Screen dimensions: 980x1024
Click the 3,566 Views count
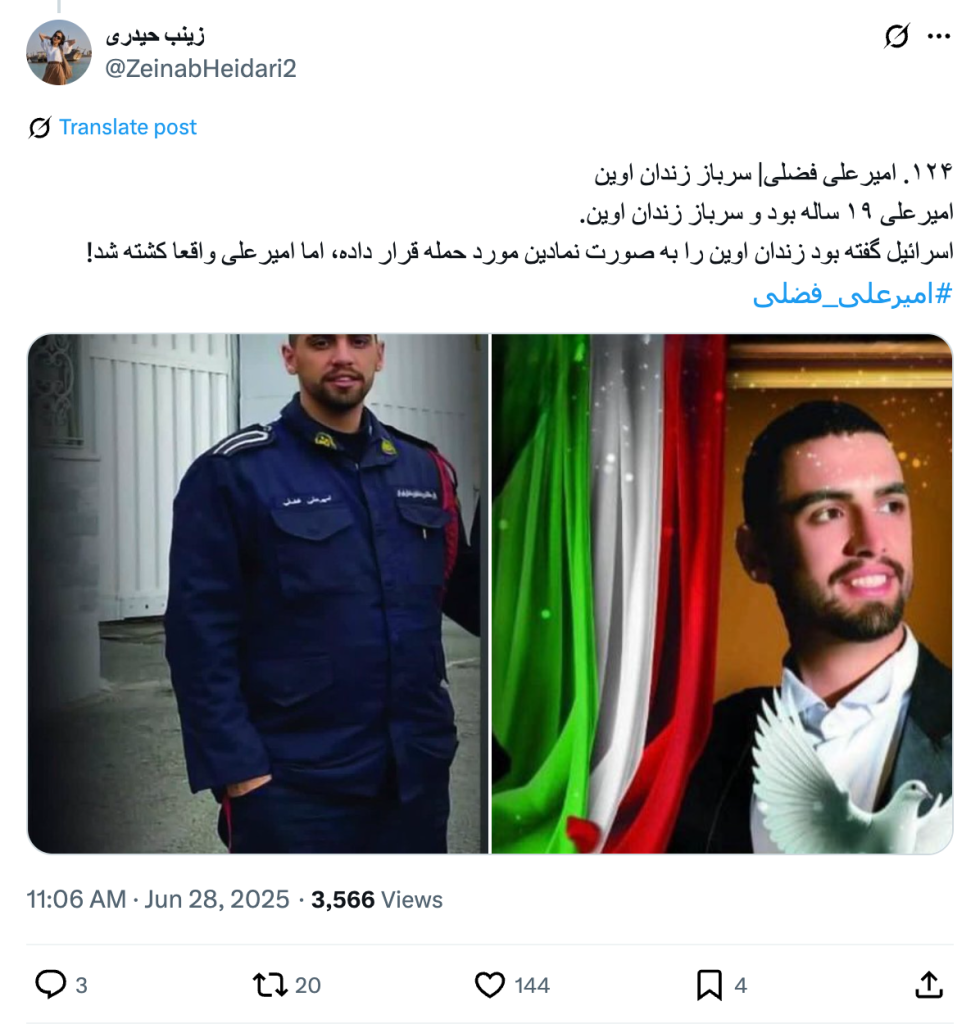pos(377,900)
